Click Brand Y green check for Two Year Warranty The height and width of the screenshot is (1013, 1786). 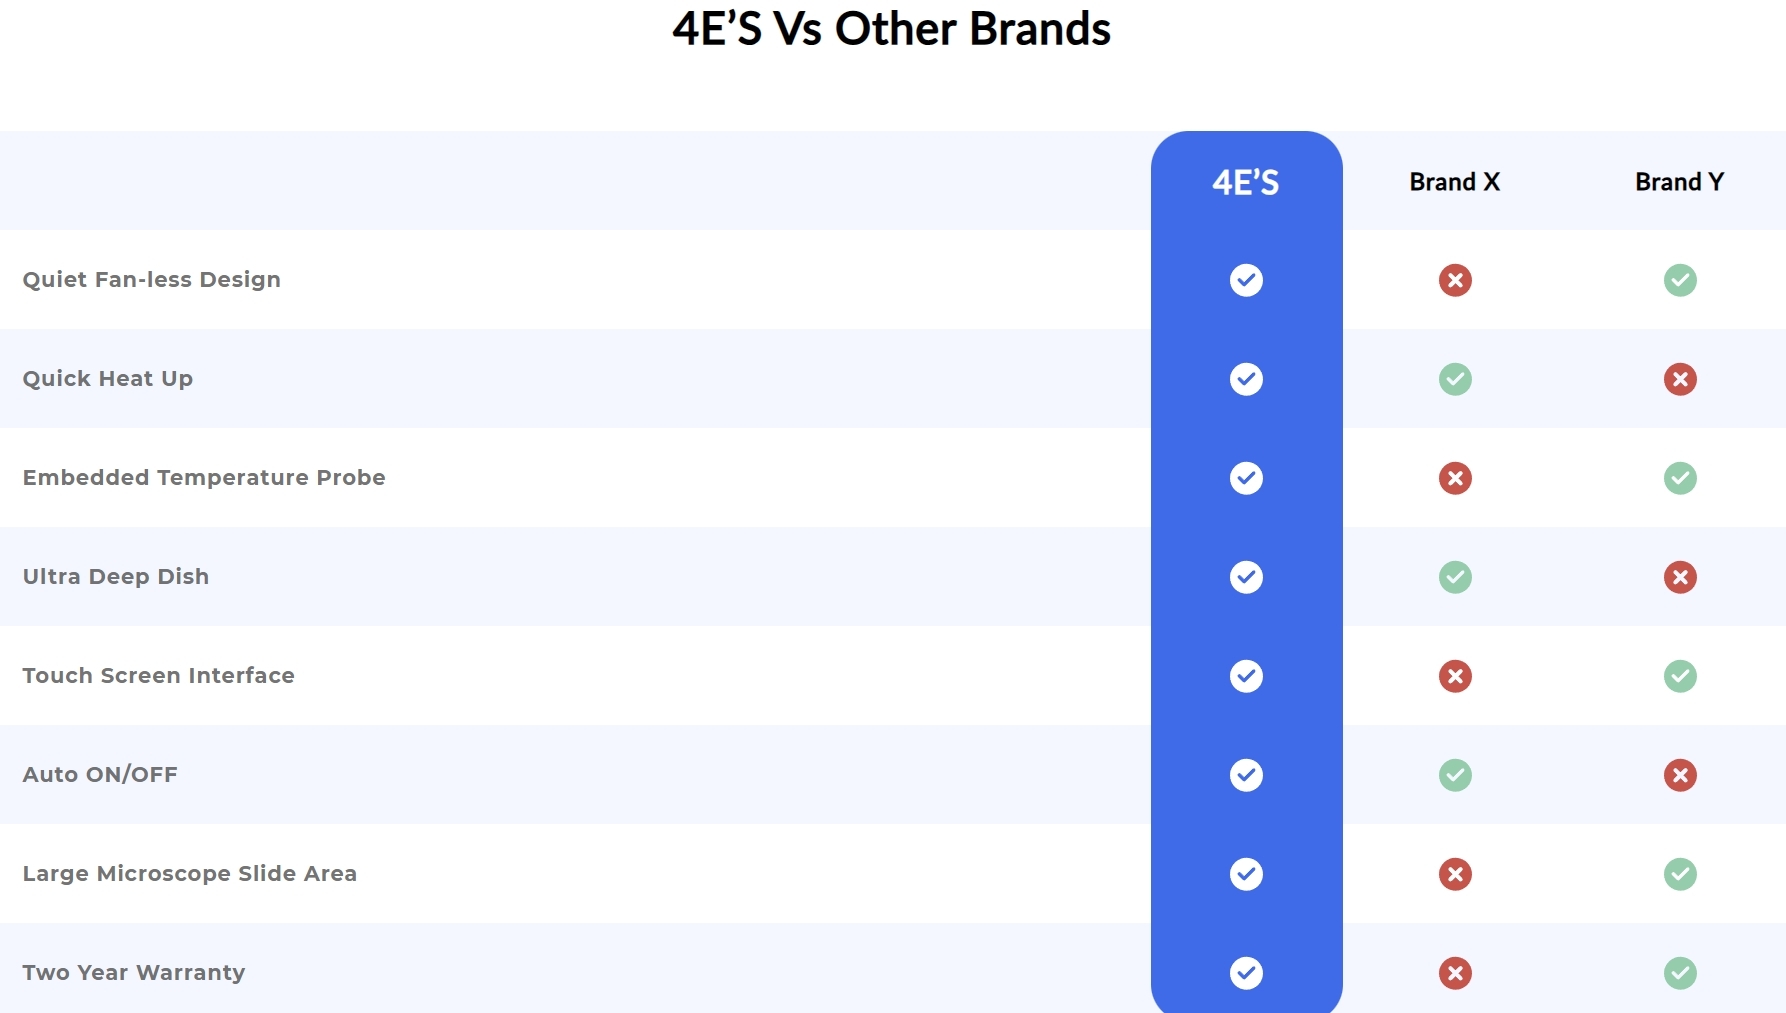click(1680, 973)
